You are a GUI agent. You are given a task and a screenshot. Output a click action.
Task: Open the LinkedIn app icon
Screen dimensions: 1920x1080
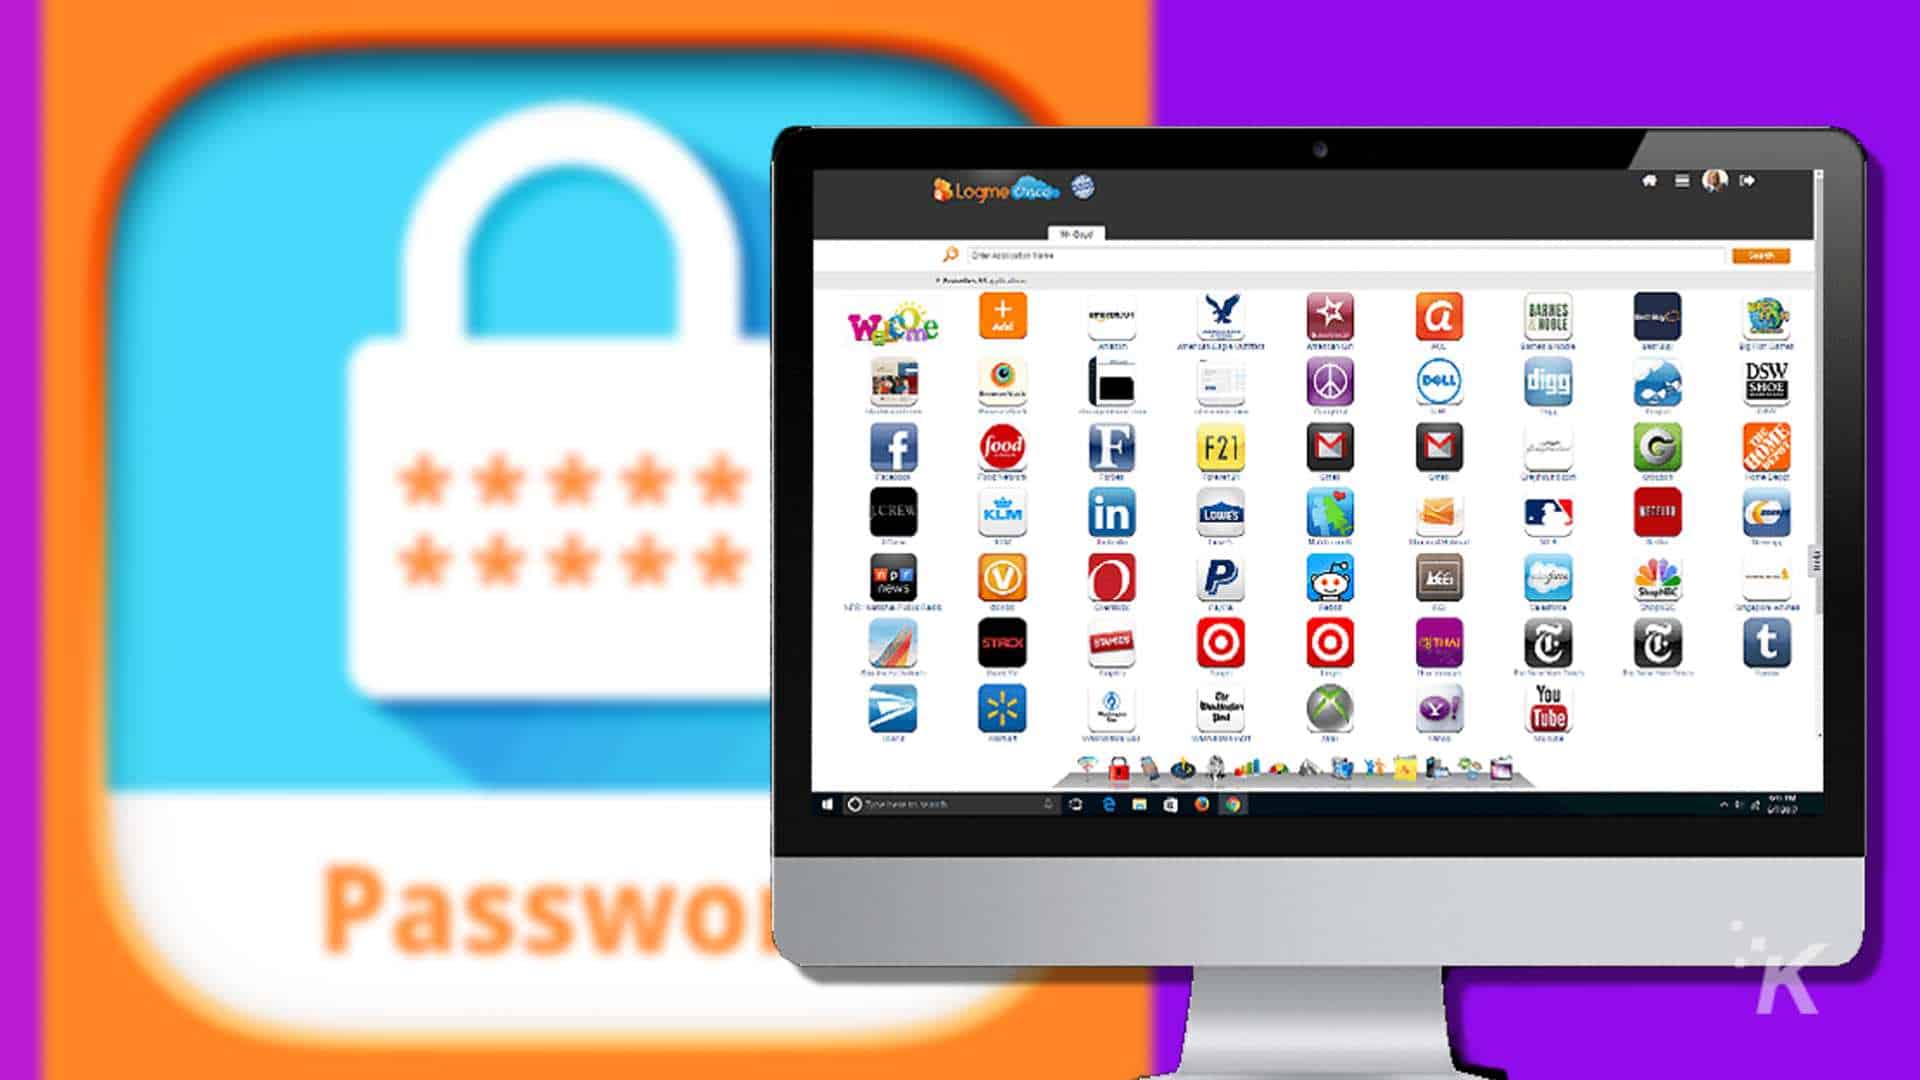[x=1110, y=512]
